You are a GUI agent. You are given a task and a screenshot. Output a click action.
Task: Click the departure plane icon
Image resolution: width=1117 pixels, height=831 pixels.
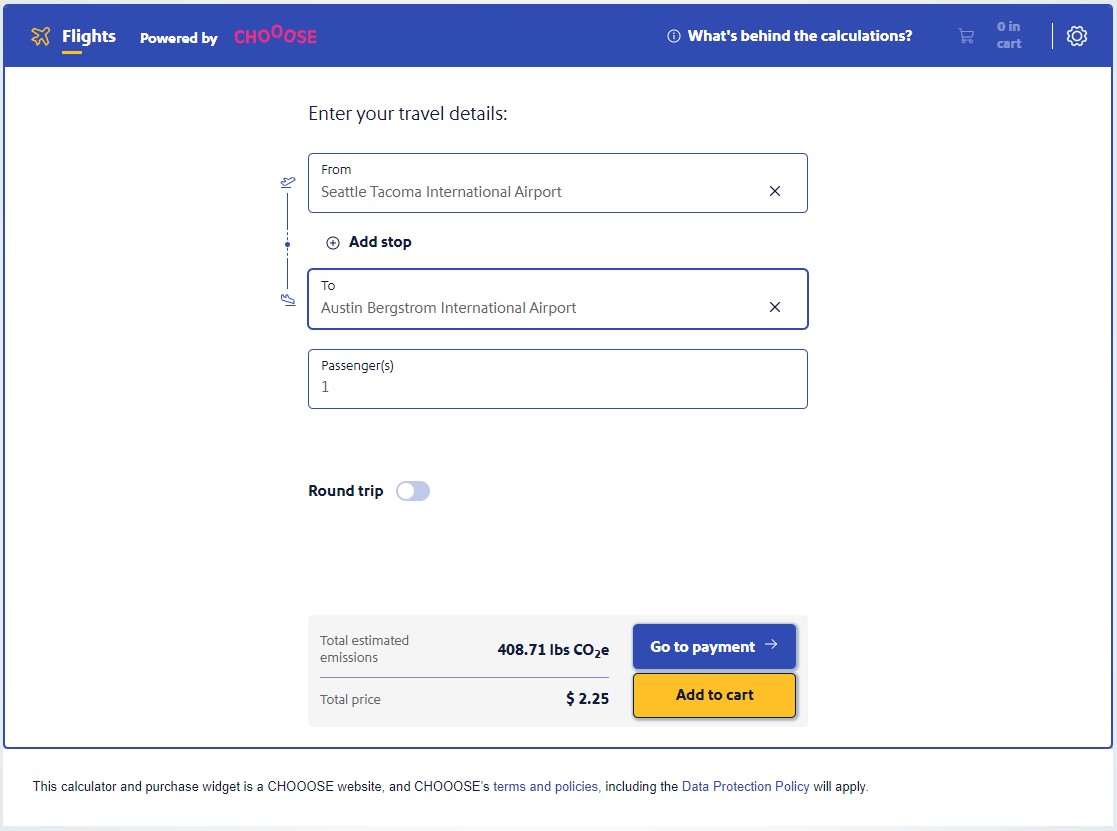pos(288,182)
